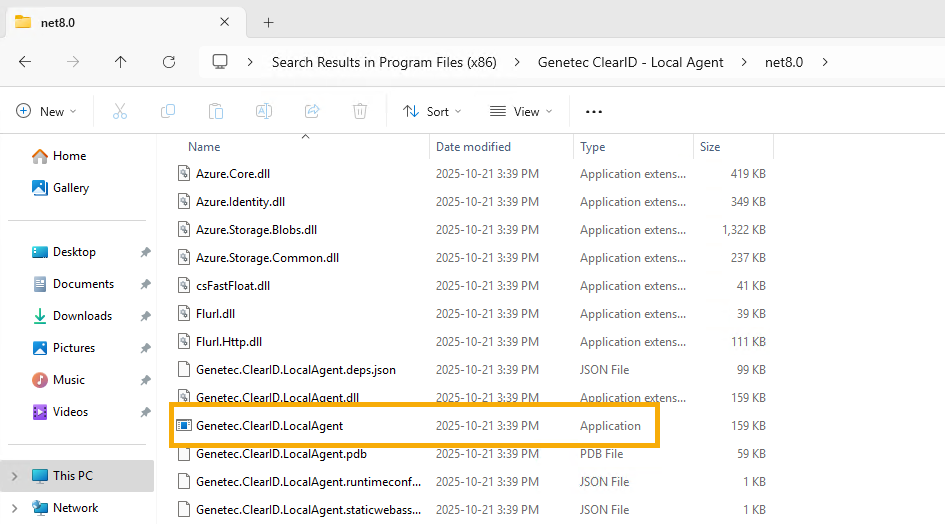Close the net8.0 tab
Viewport: 945px width, 524px height.
click(224, 22)
